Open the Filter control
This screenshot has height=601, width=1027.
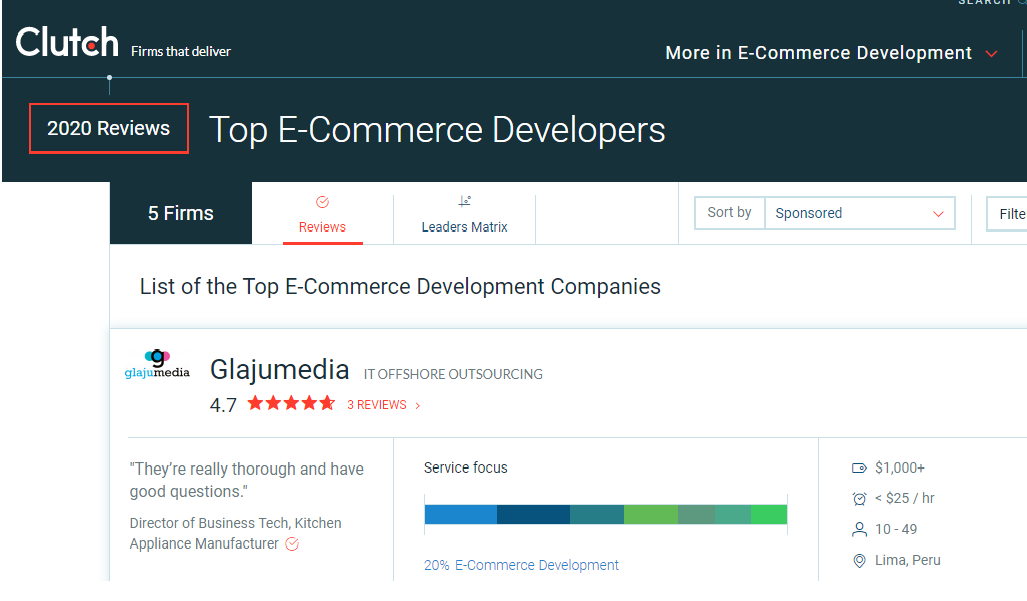click(1008, 213)
